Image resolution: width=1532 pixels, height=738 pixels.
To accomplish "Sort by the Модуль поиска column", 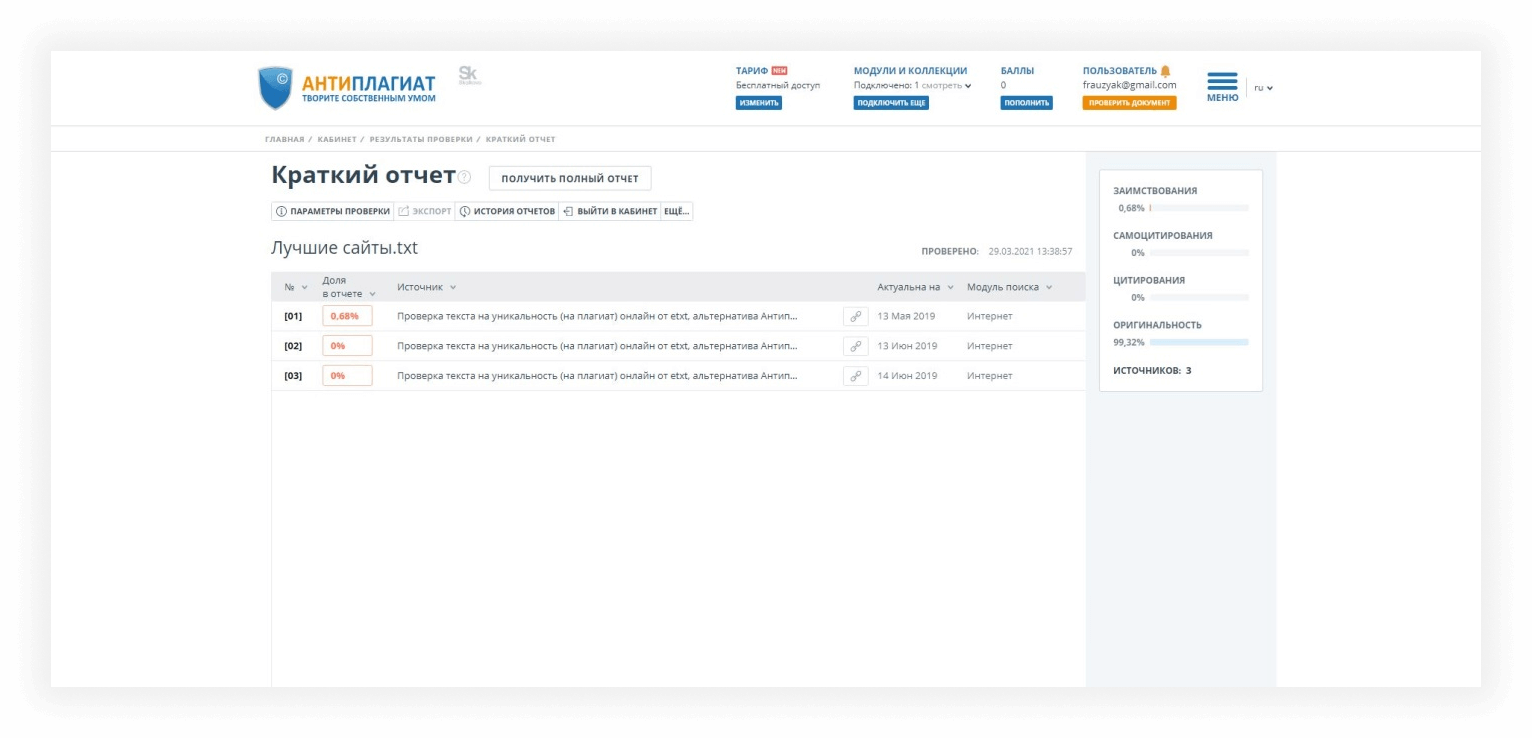I will click(x=1009, y=287).
